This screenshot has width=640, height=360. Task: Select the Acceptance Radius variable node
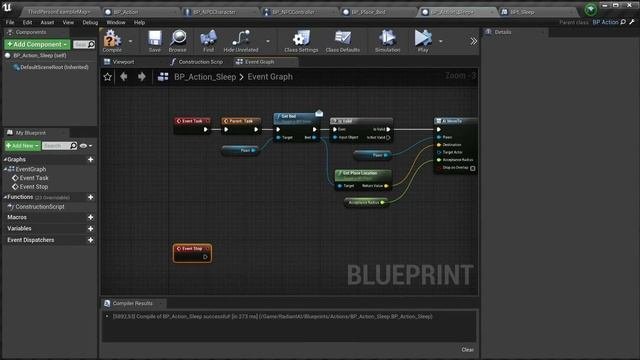click(365, 202)
